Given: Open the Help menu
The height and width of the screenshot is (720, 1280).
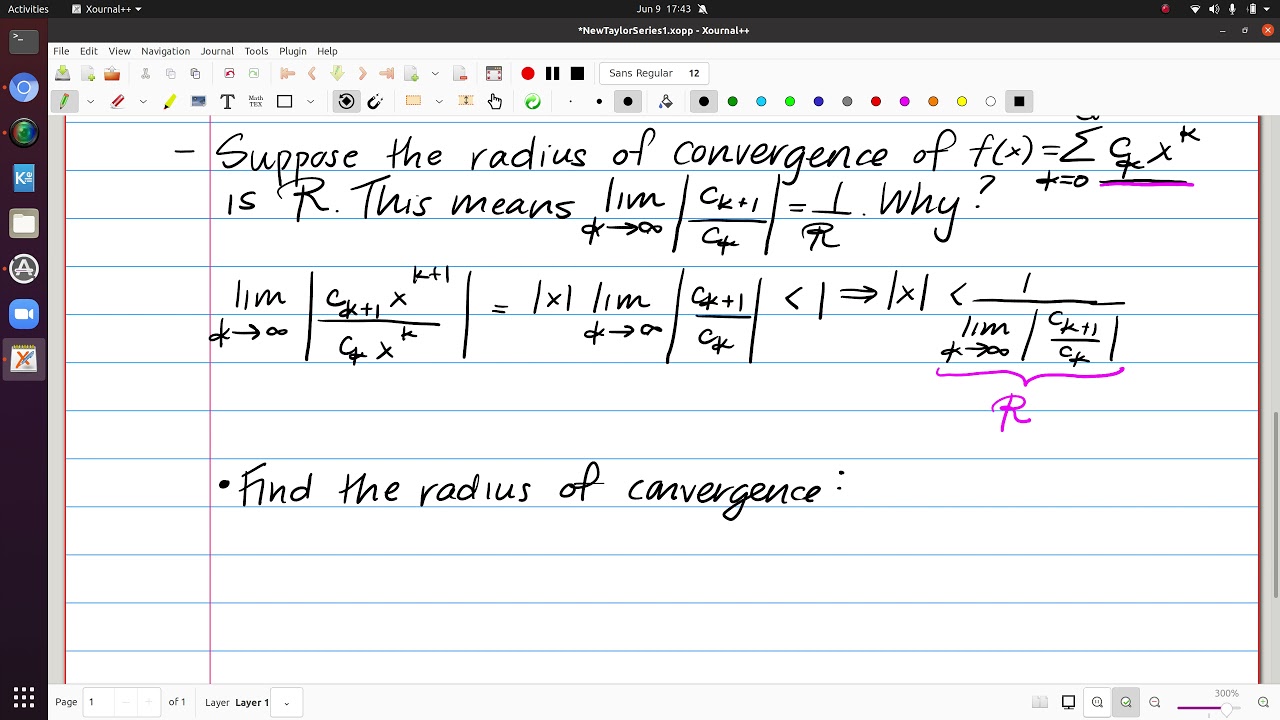Looking at the screenshot, I should [327, 51].
